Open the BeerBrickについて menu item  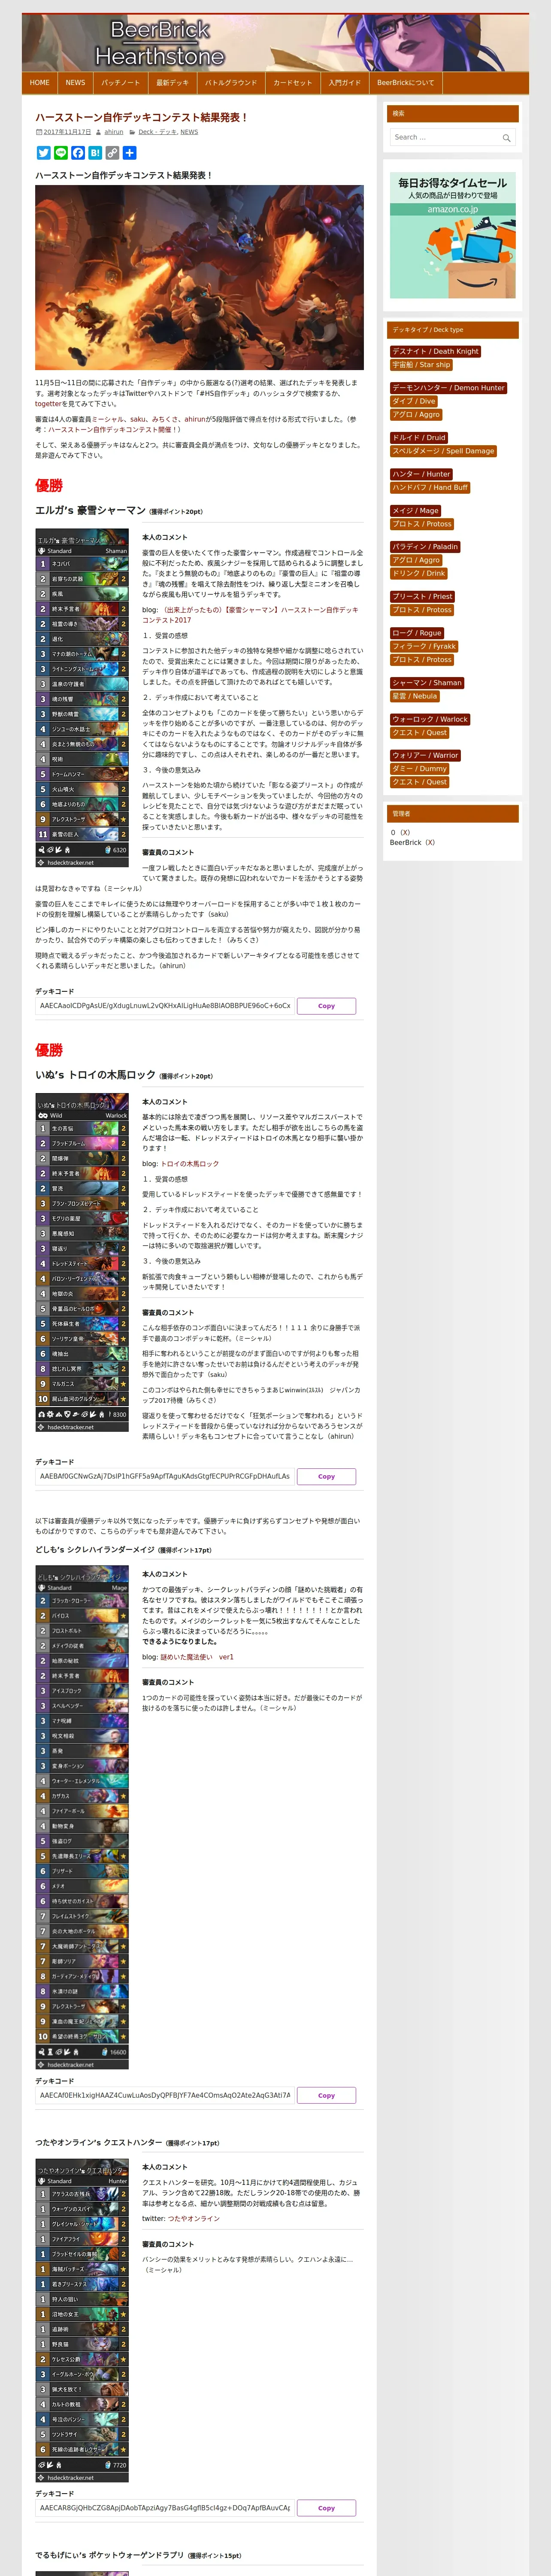[405, 83]
